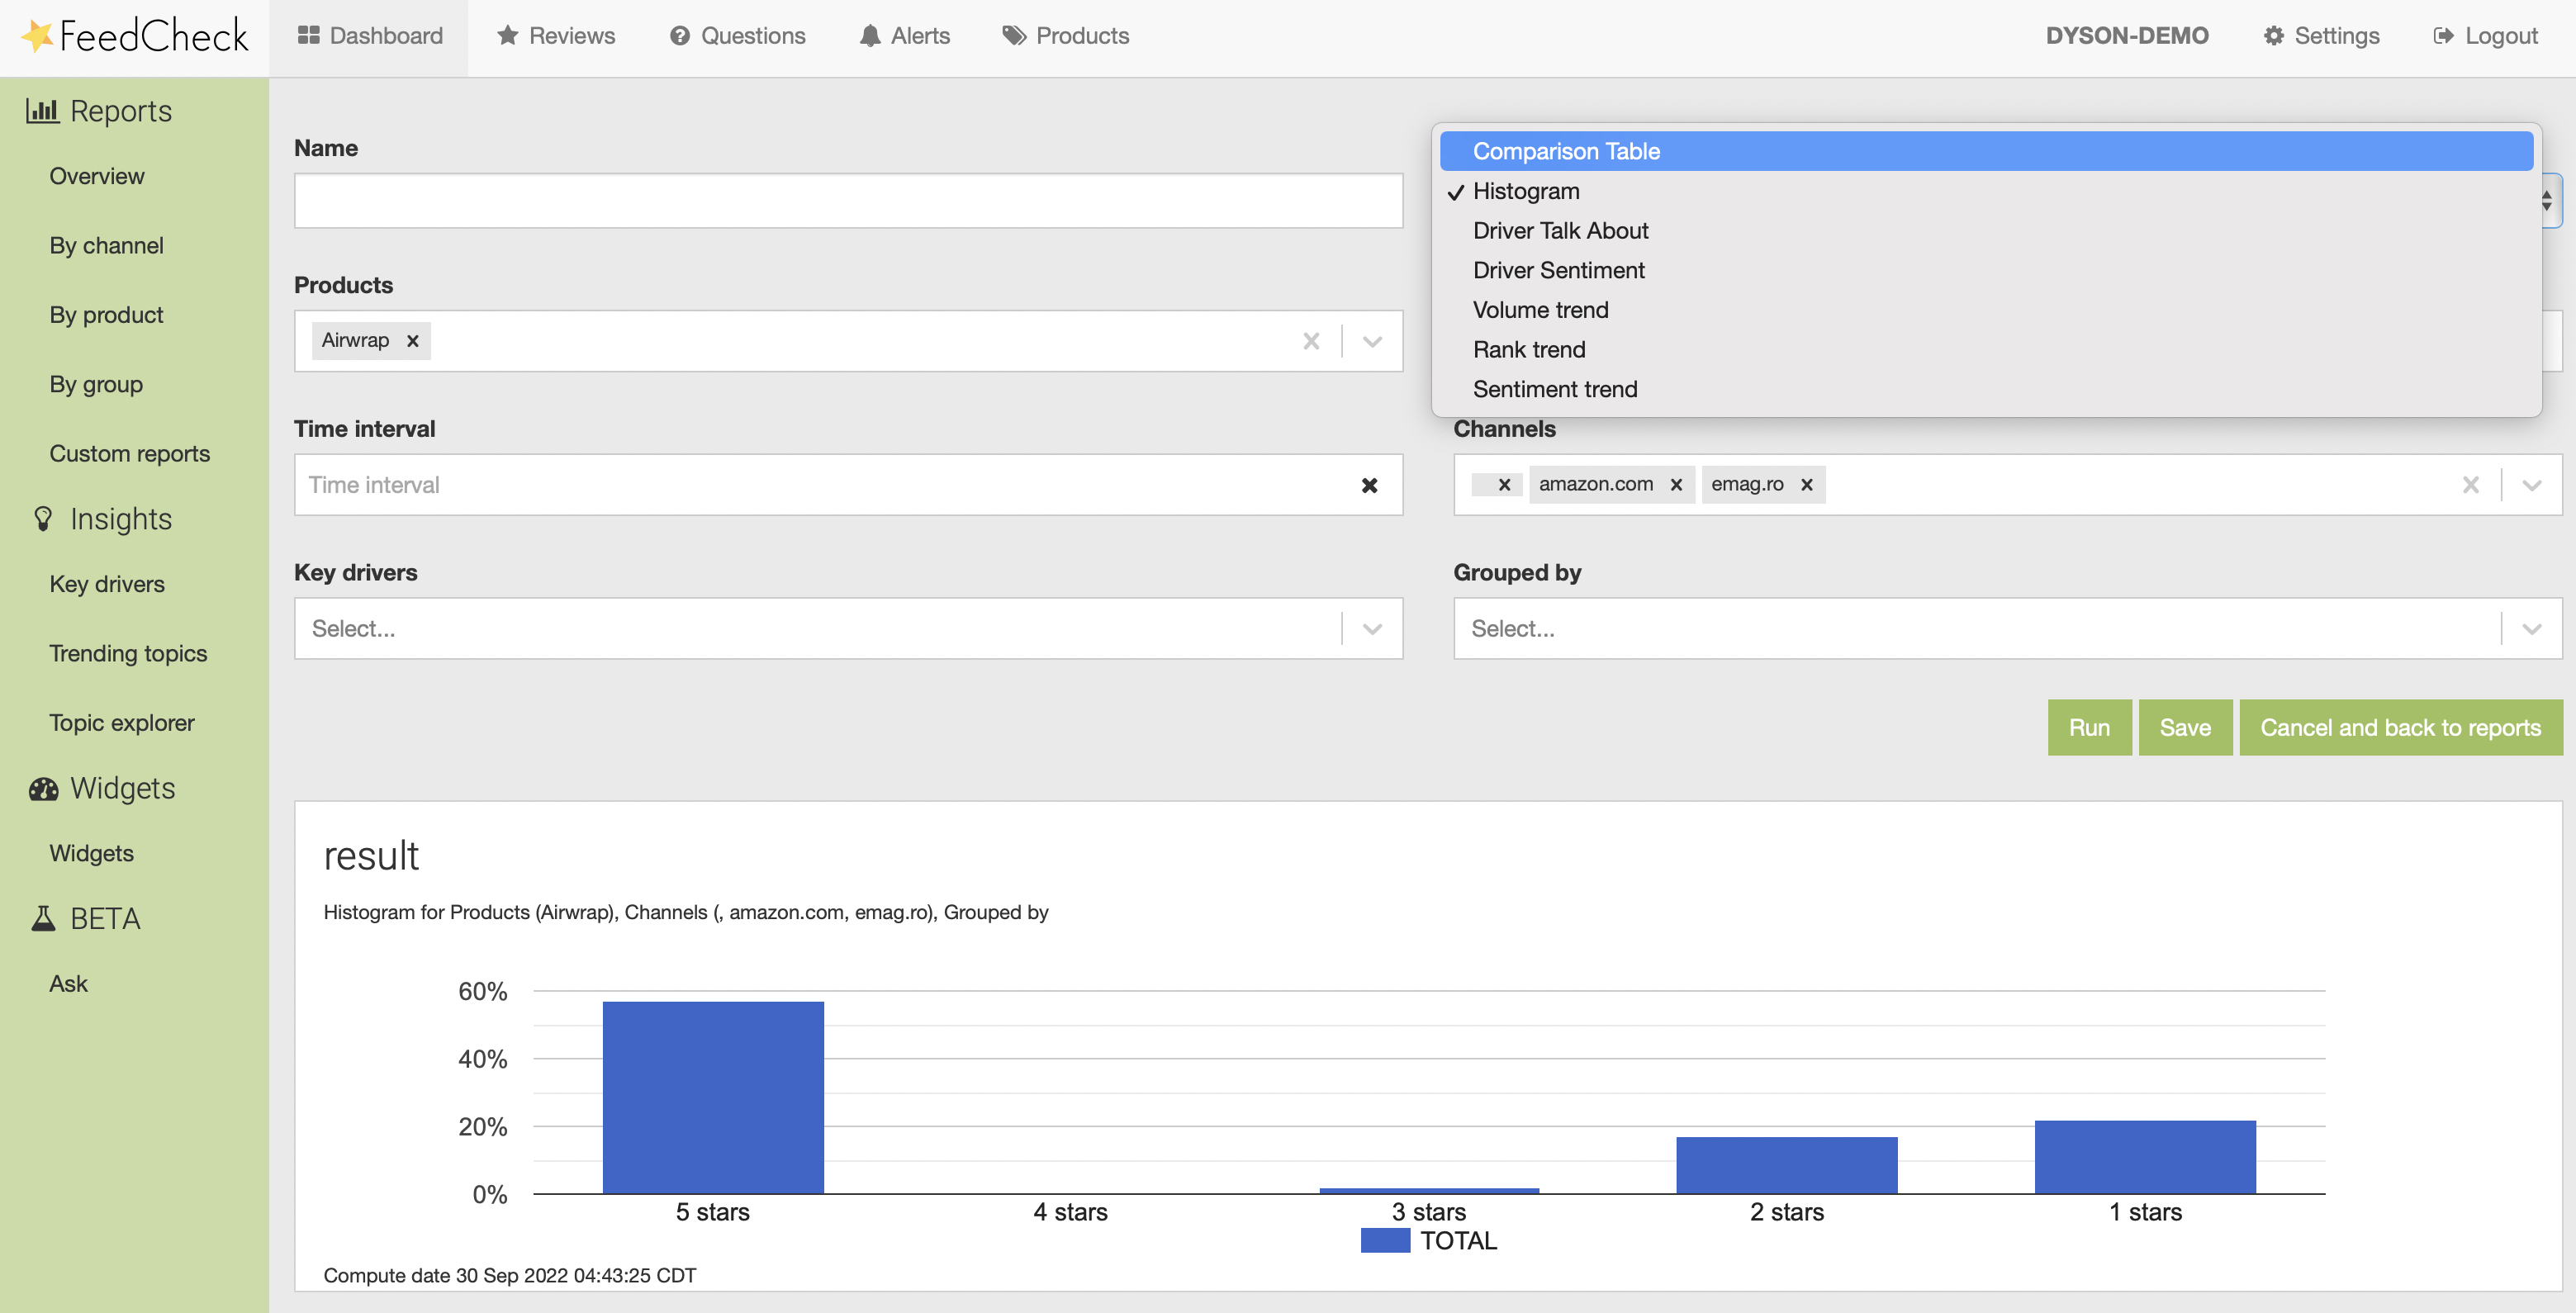
Task: Open the Products tab
Action: point(1066,36)
